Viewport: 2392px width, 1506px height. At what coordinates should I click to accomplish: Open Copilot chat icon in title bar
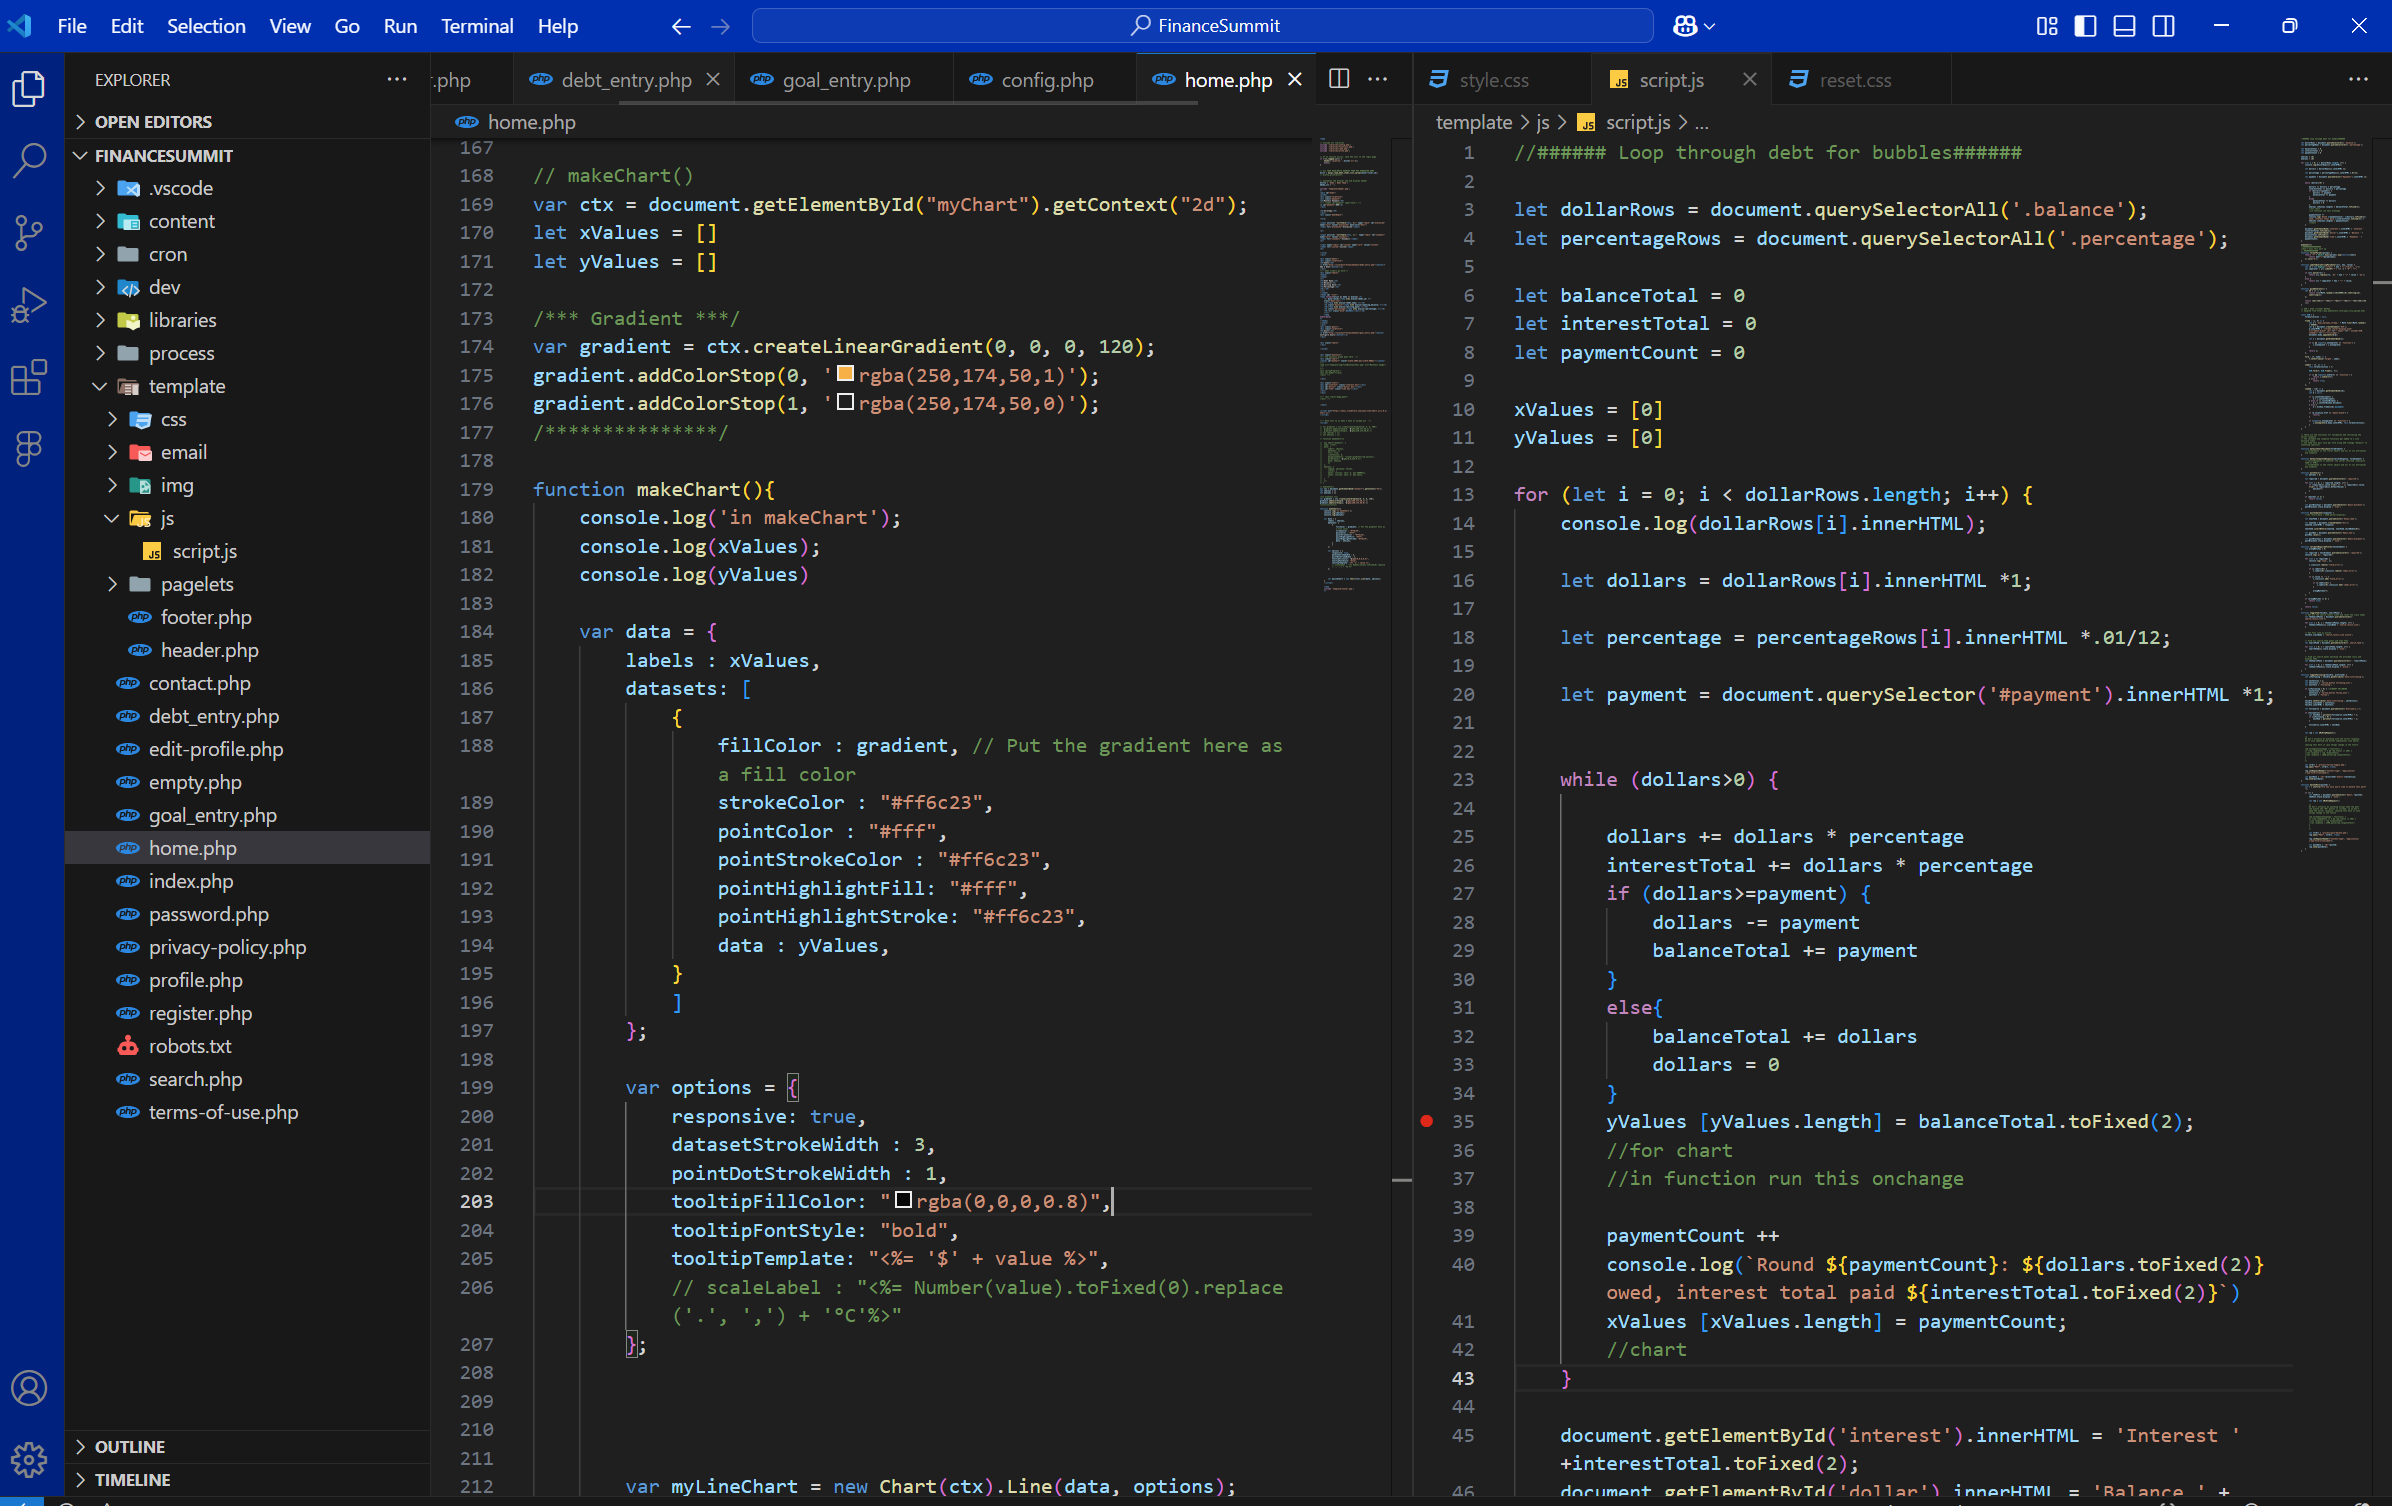[x=1685, y=26]
